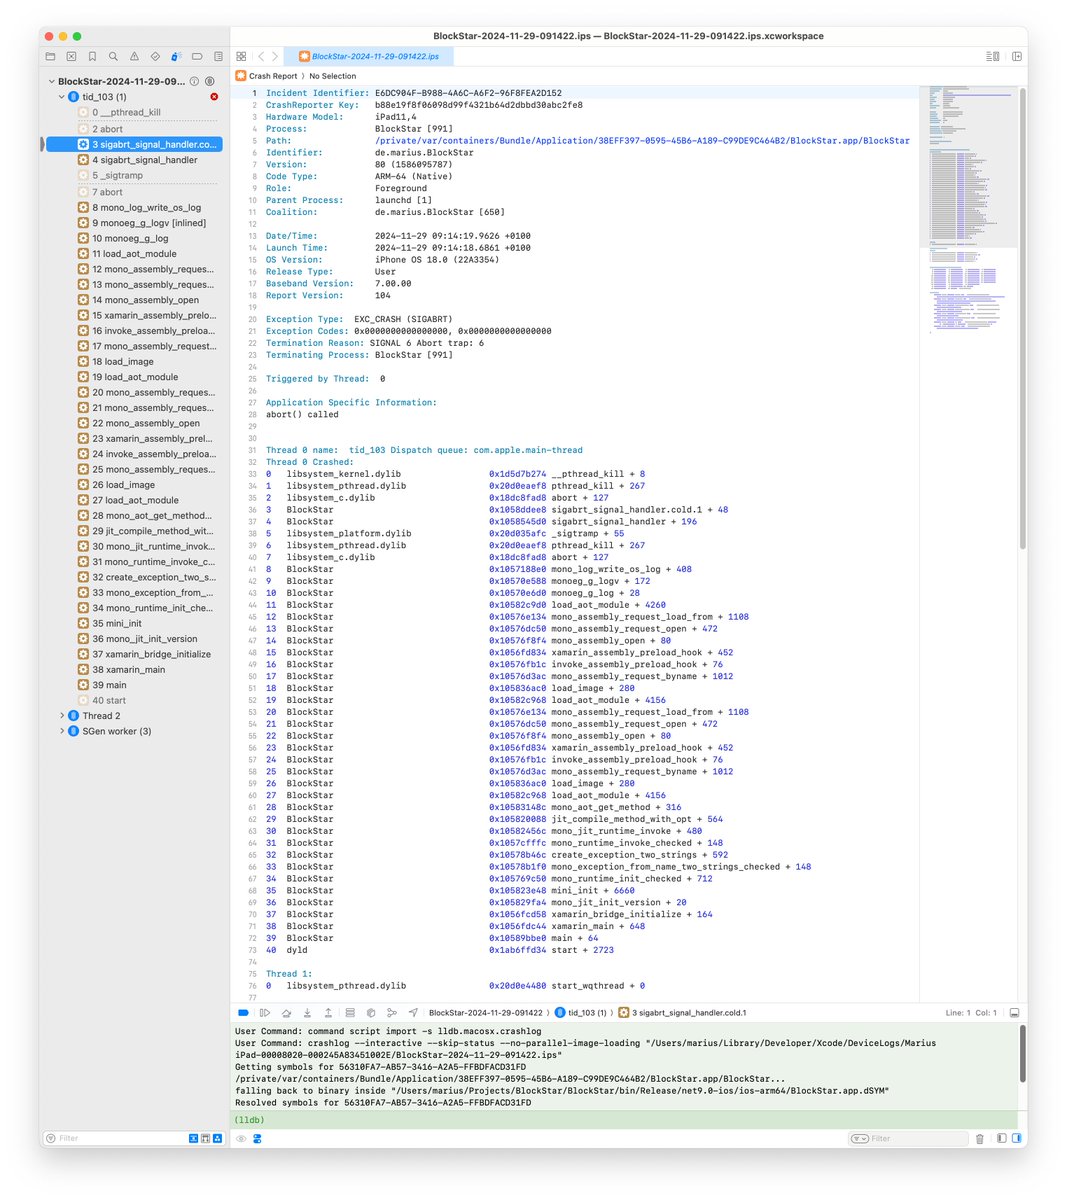This screenshot has height=1200, width=1067.
Task: Open the Debug navigator icon
Action: (x=176, y=57)
